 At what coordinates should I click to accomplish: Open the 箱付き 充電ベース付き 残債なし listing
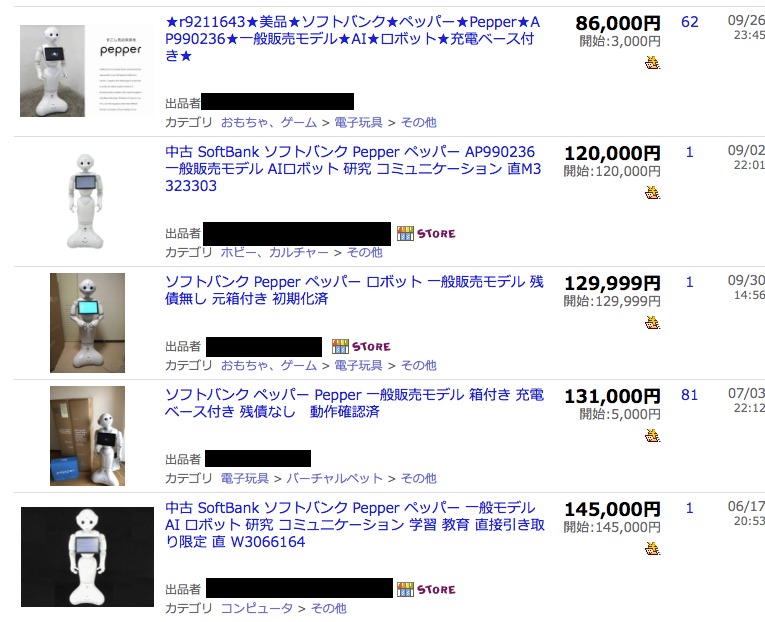click(354, 402)
